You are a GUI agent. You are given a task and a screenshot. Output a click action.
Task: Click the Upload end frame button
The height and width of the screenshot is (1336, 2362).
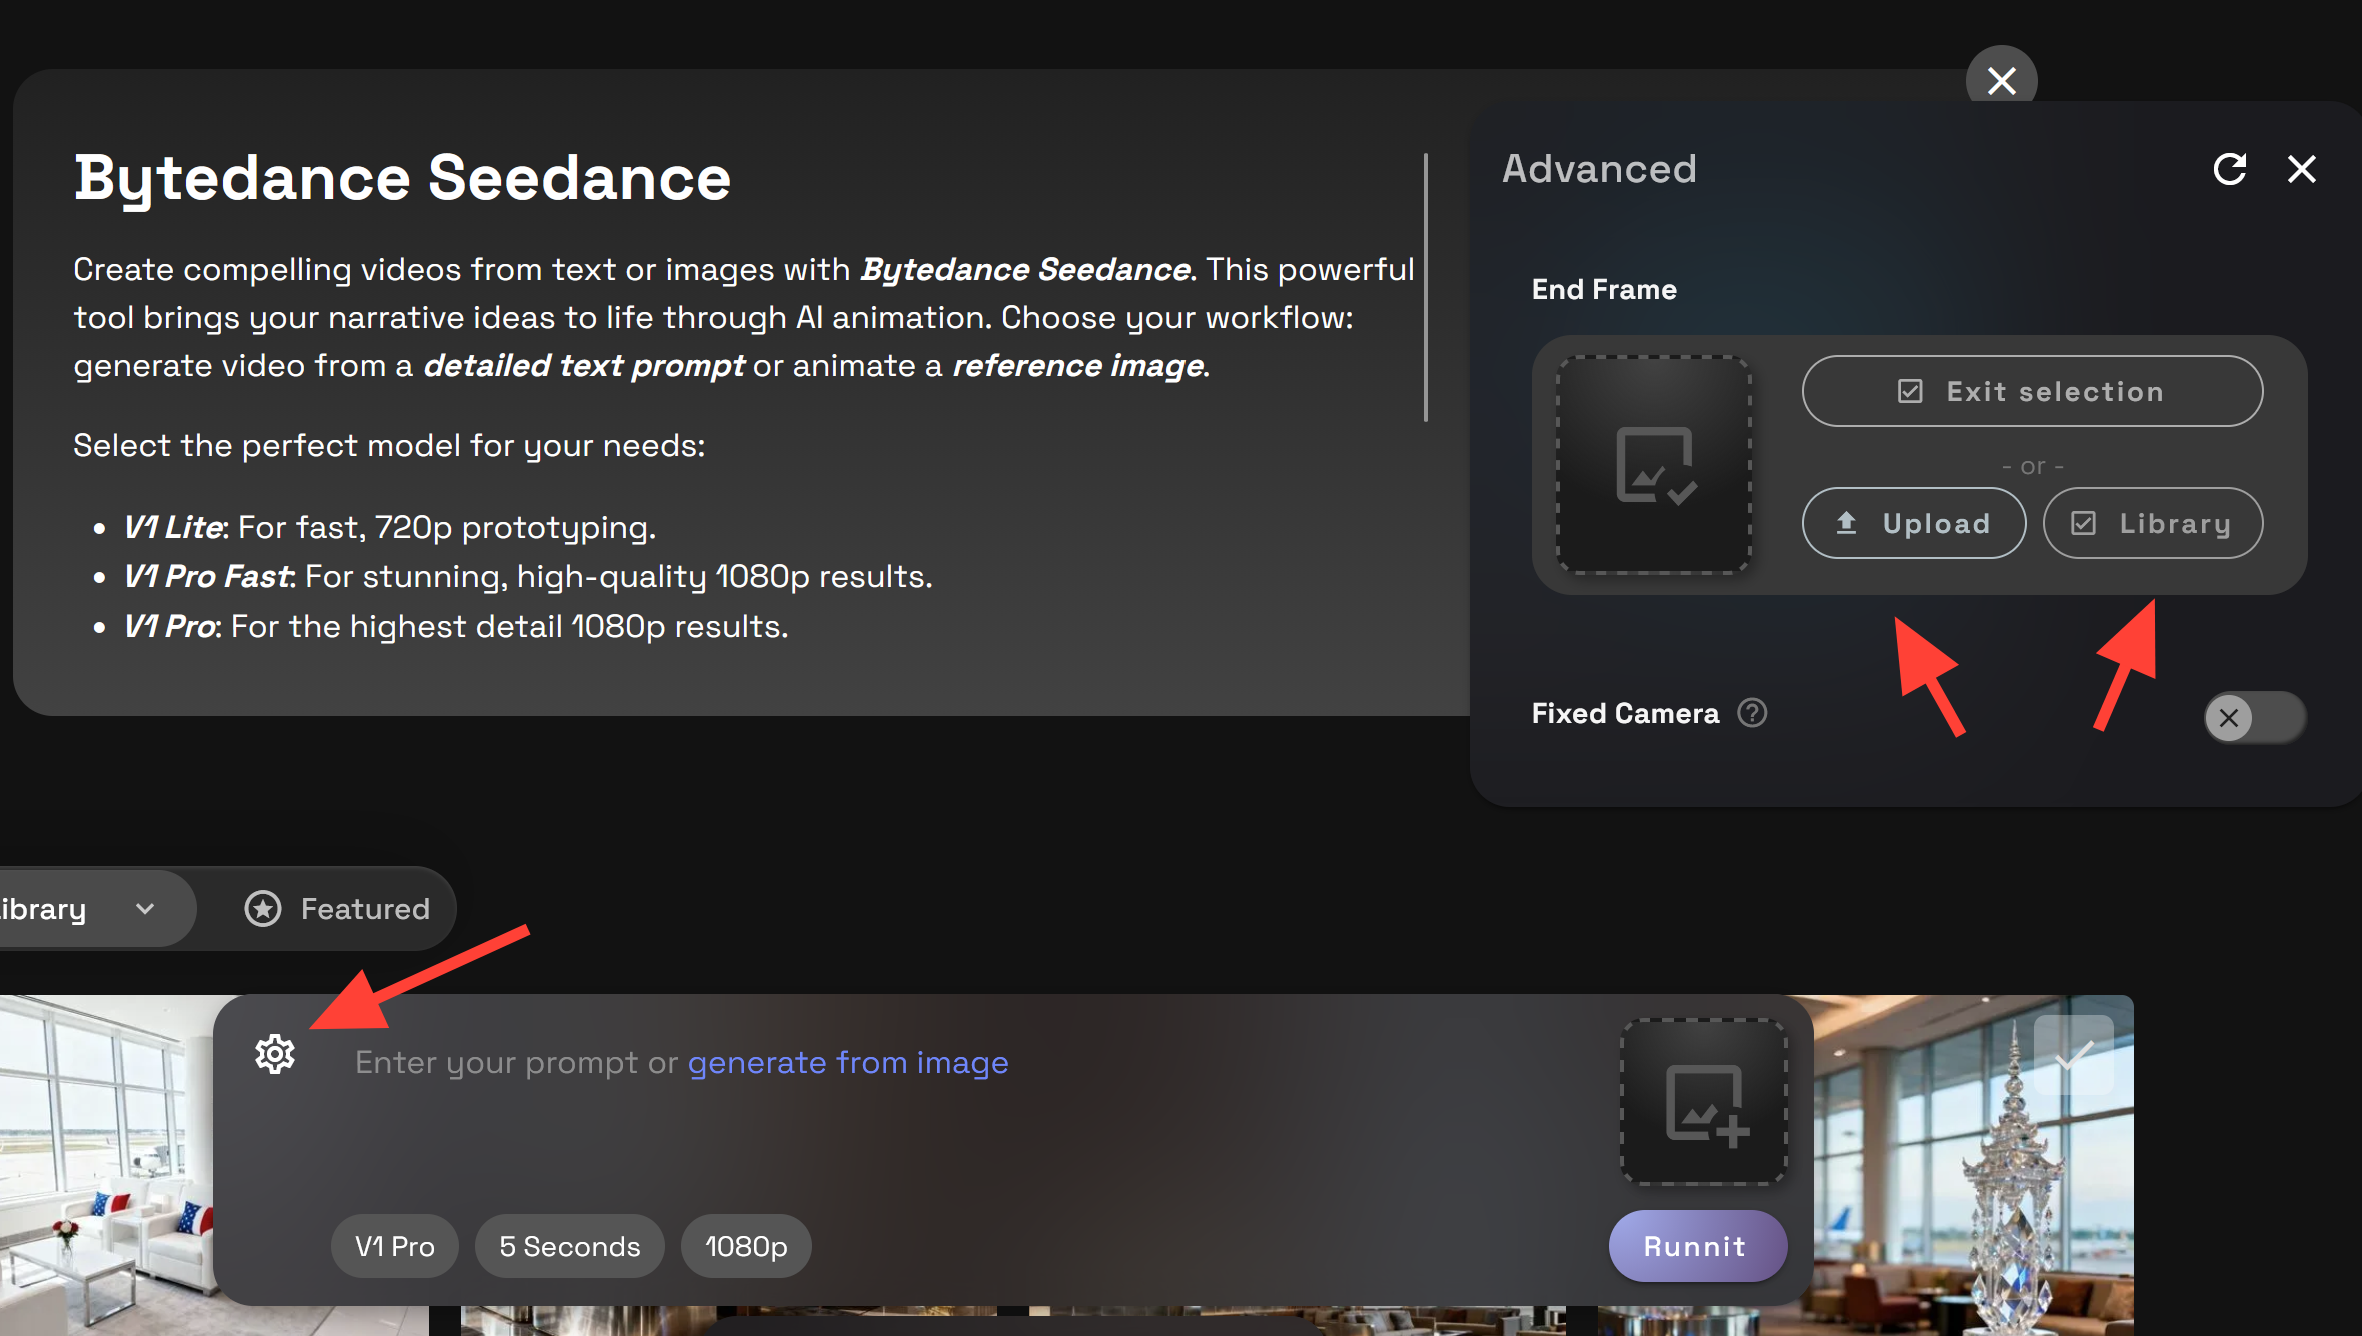pyautogui.click(x=1914, y=523)
